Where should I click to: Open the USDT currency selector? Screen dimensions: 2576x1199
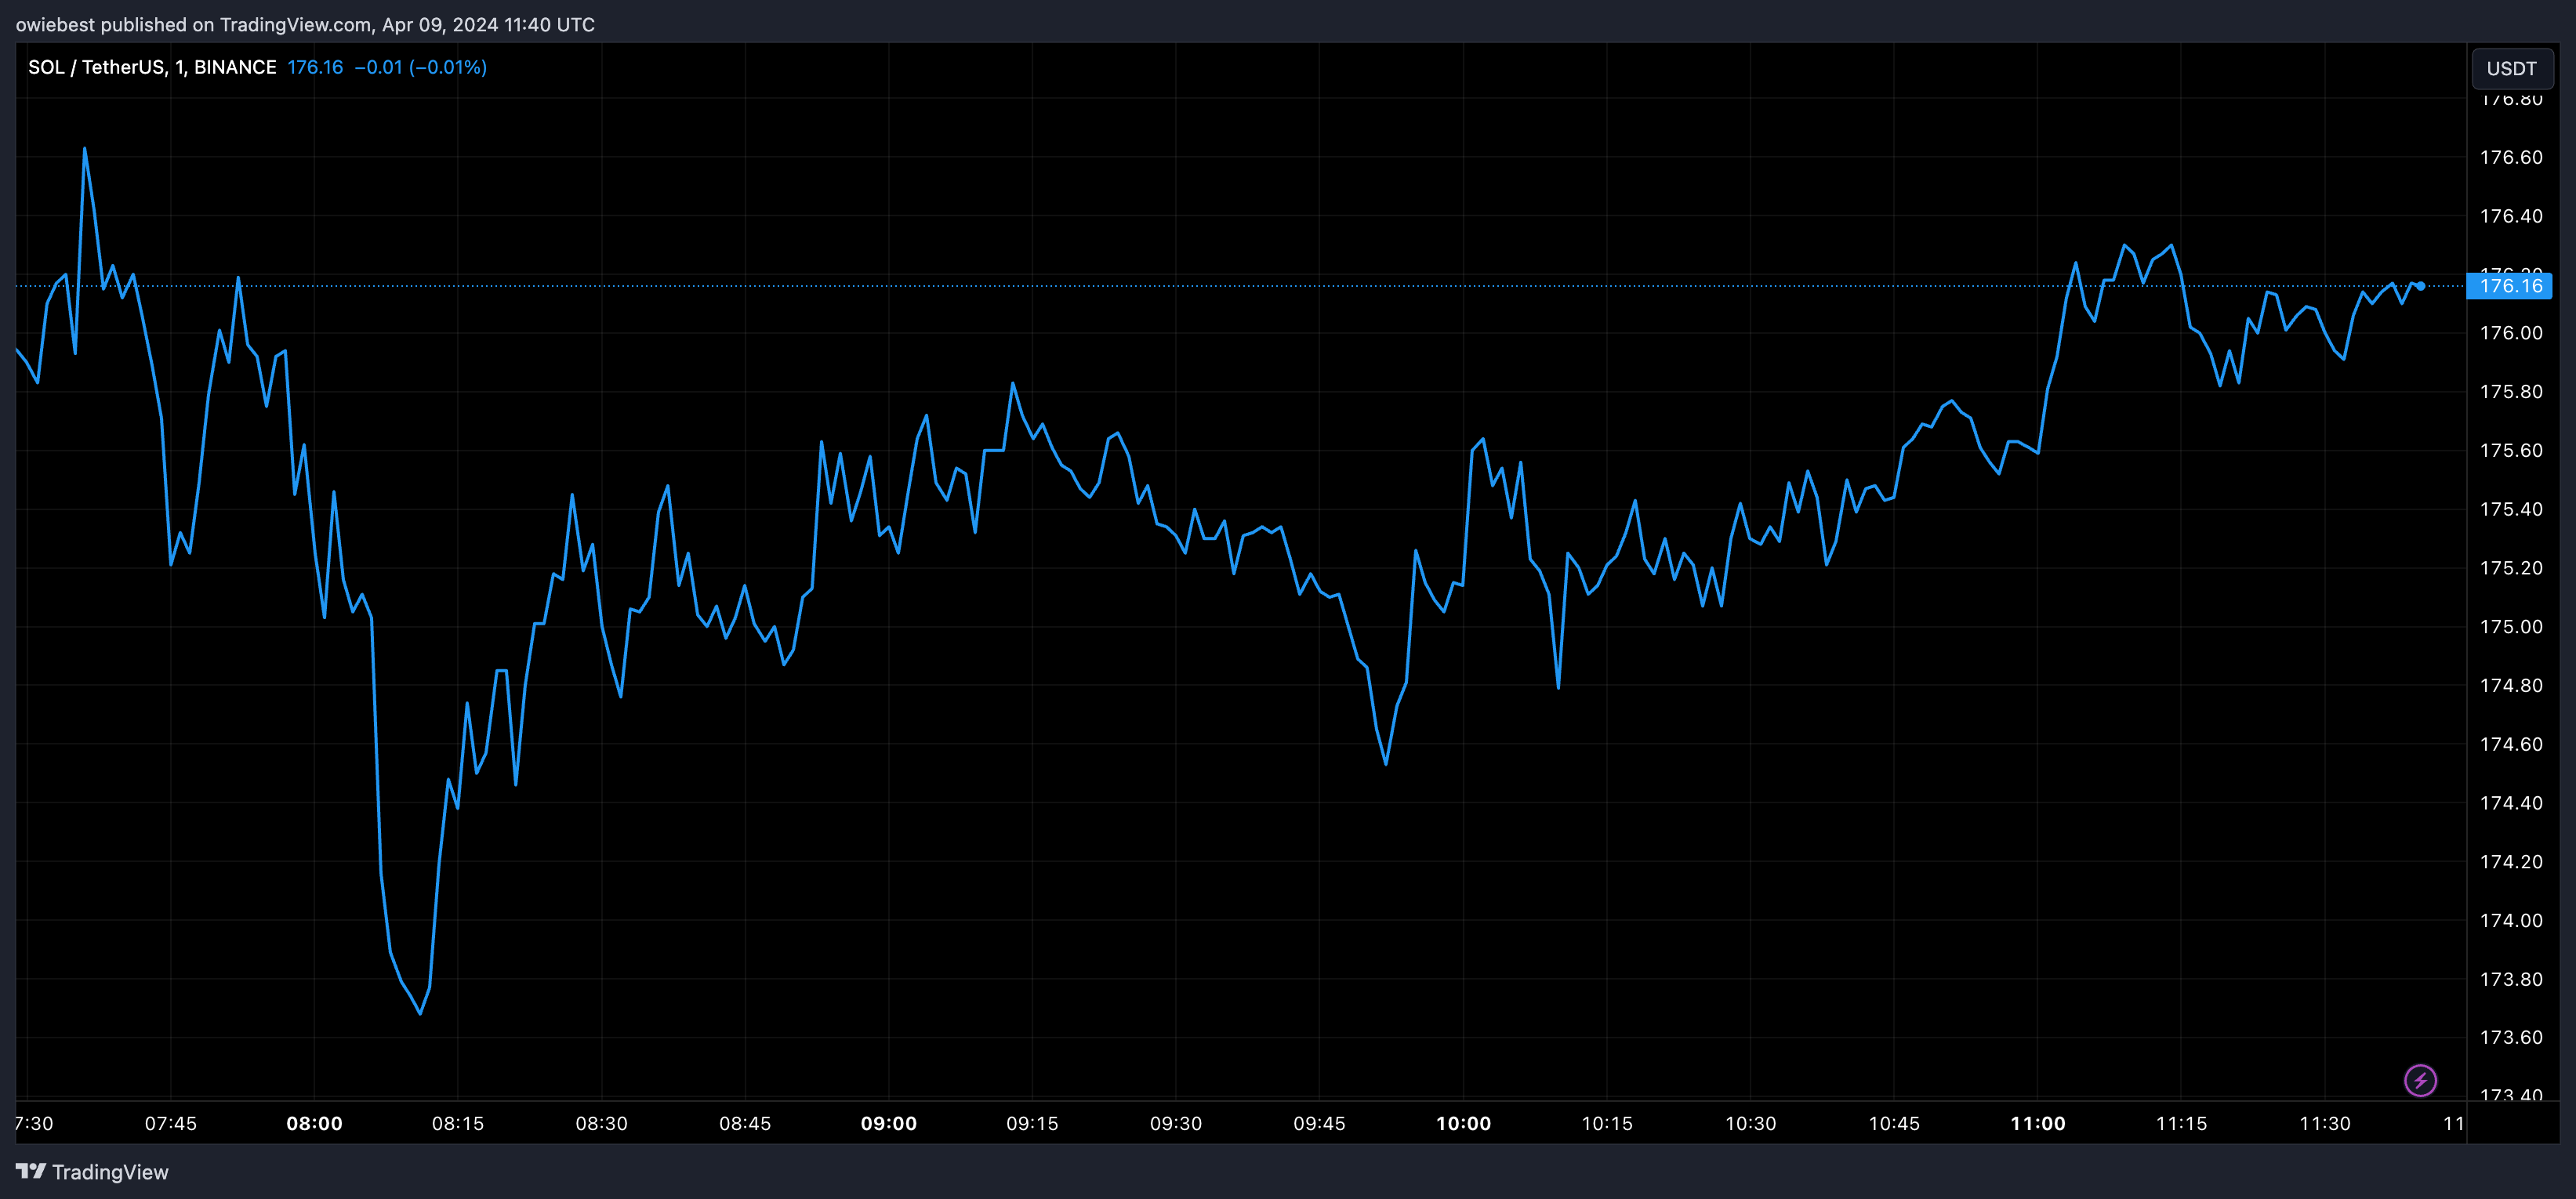(2511, 68)
